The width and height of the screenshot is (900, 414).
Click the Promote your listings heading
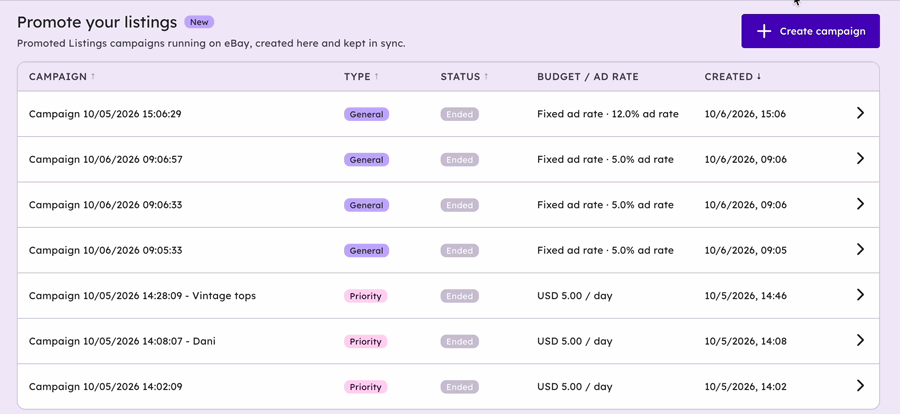click(x=96, y=22)
